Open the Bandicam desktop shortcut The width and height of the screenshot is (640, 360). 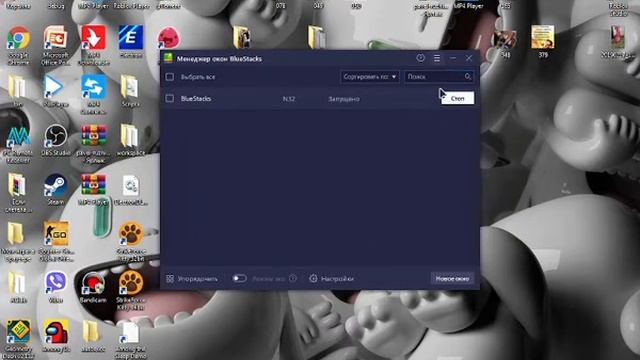point(93,283)
